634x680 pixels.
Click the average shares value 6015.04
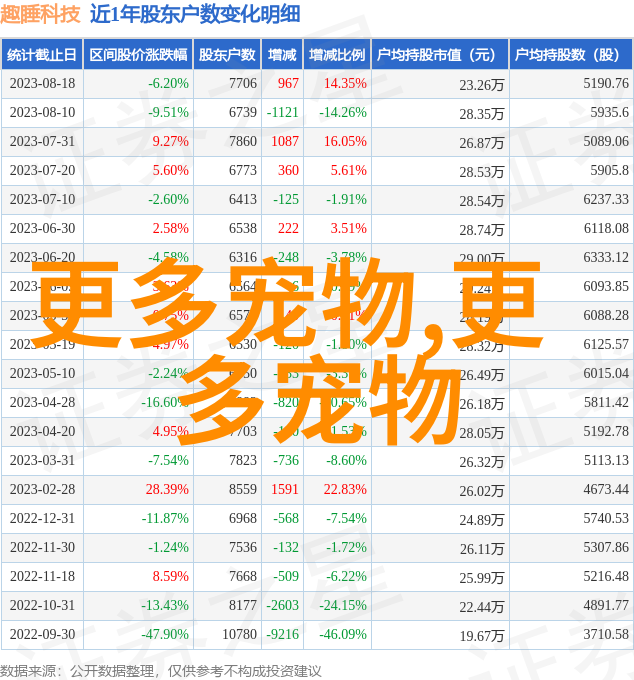pos(606,373)
